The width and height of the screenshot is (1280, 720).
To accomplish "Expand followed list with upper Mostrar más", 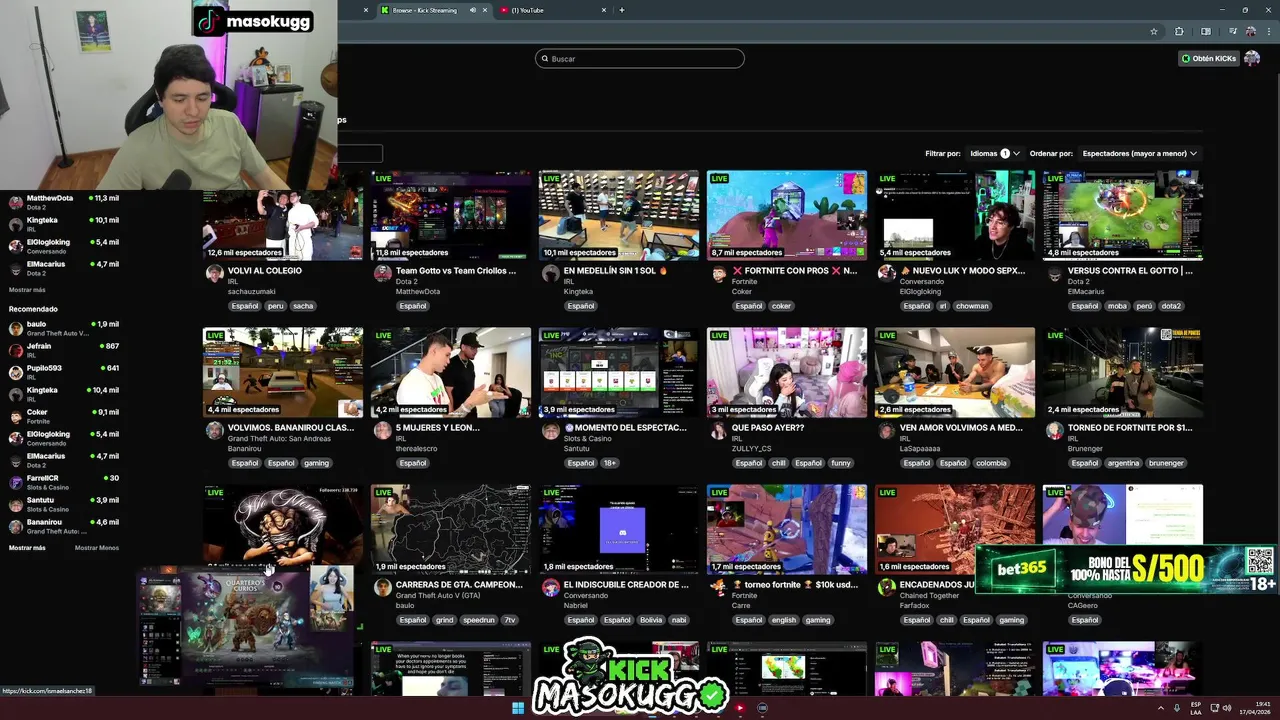I will (x=27, y=290).
